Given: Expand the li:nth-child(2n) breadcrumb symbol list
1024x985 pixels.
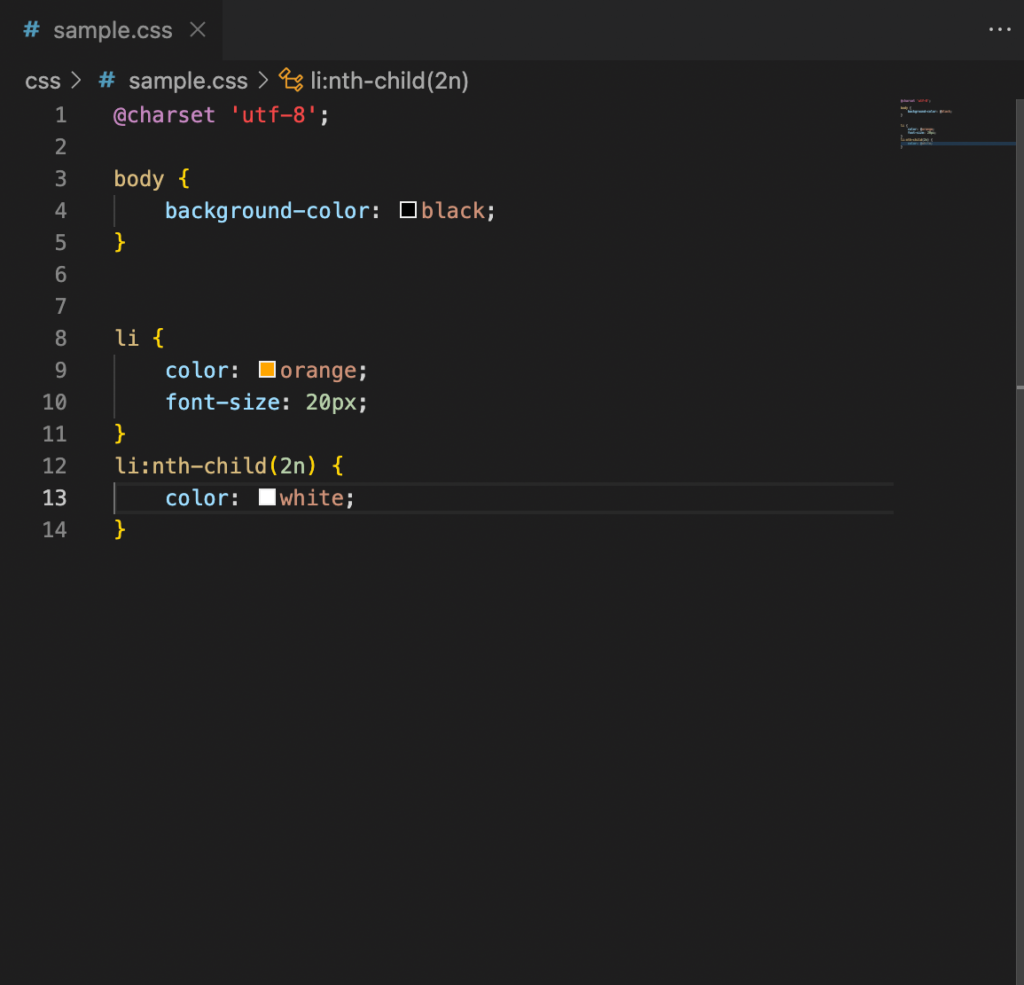Looking at the screenshot, I should tap(389, 81).
